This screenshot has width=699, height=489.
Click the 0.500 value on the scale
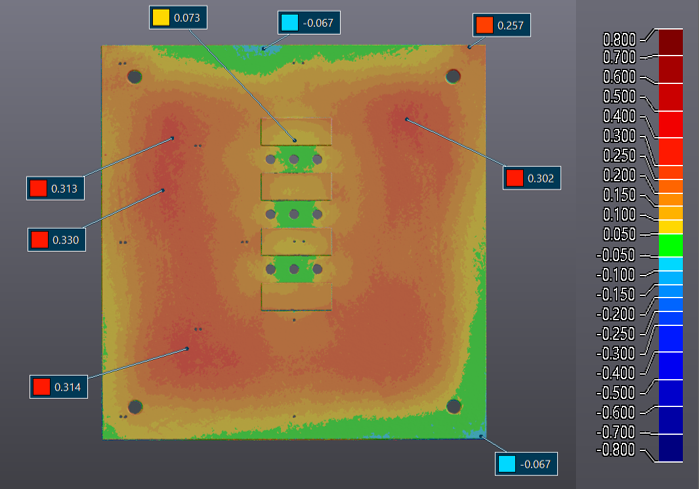619,96
